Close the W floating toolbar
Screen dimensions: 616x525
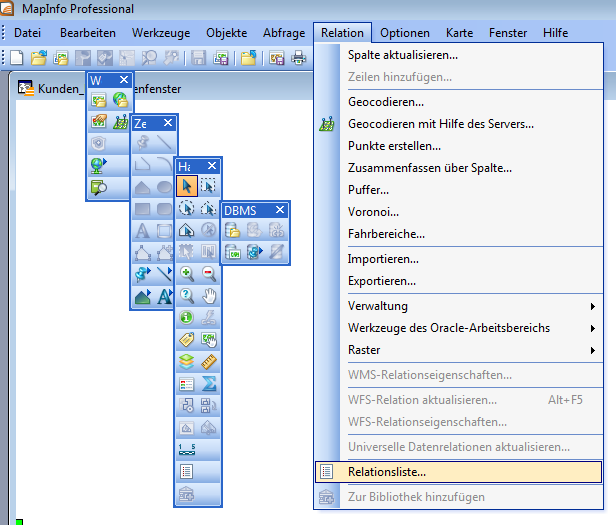(124, 80)
